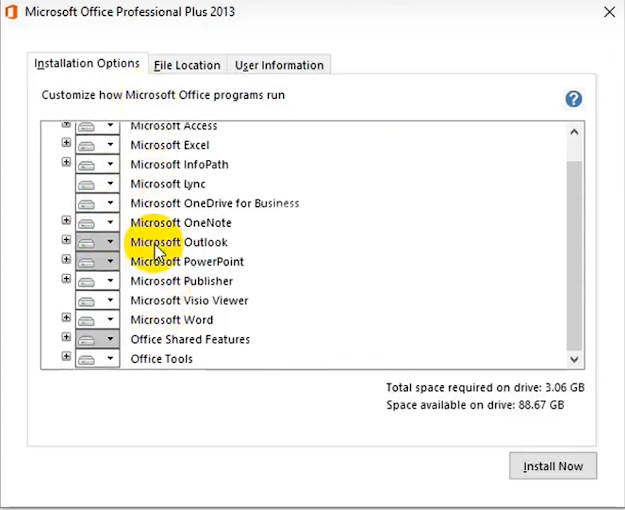The image size is (625, 510).
Task: Click the drive icon beside Office Tools
Action: (x=88, y=358)
